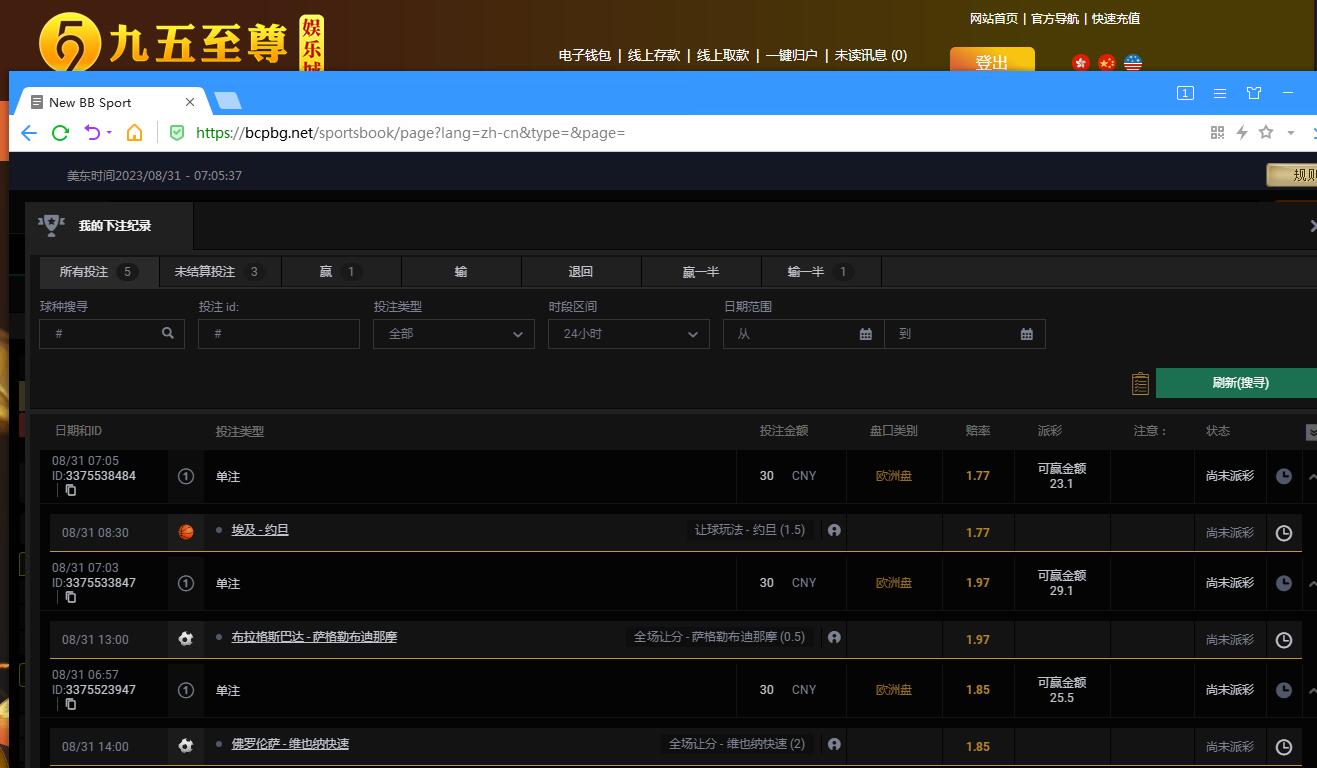Screen dimensions: 1317x768
Task: Close the New BB Sport tab
Action: pyautogui.click(x=190, y=102)
